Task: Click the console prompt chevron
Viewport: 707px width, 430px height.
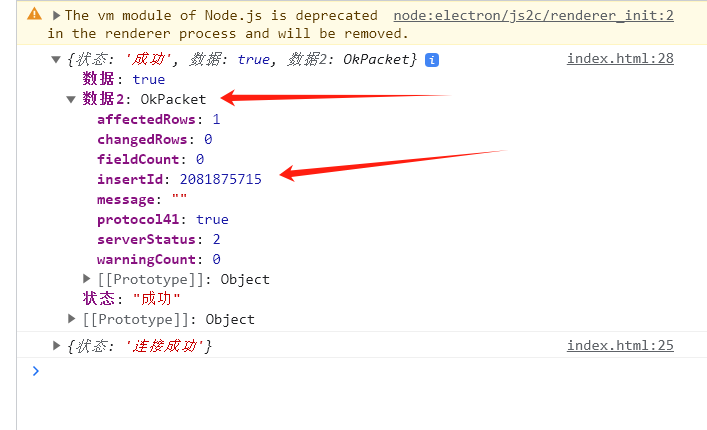Action: [x=36, y=370]
